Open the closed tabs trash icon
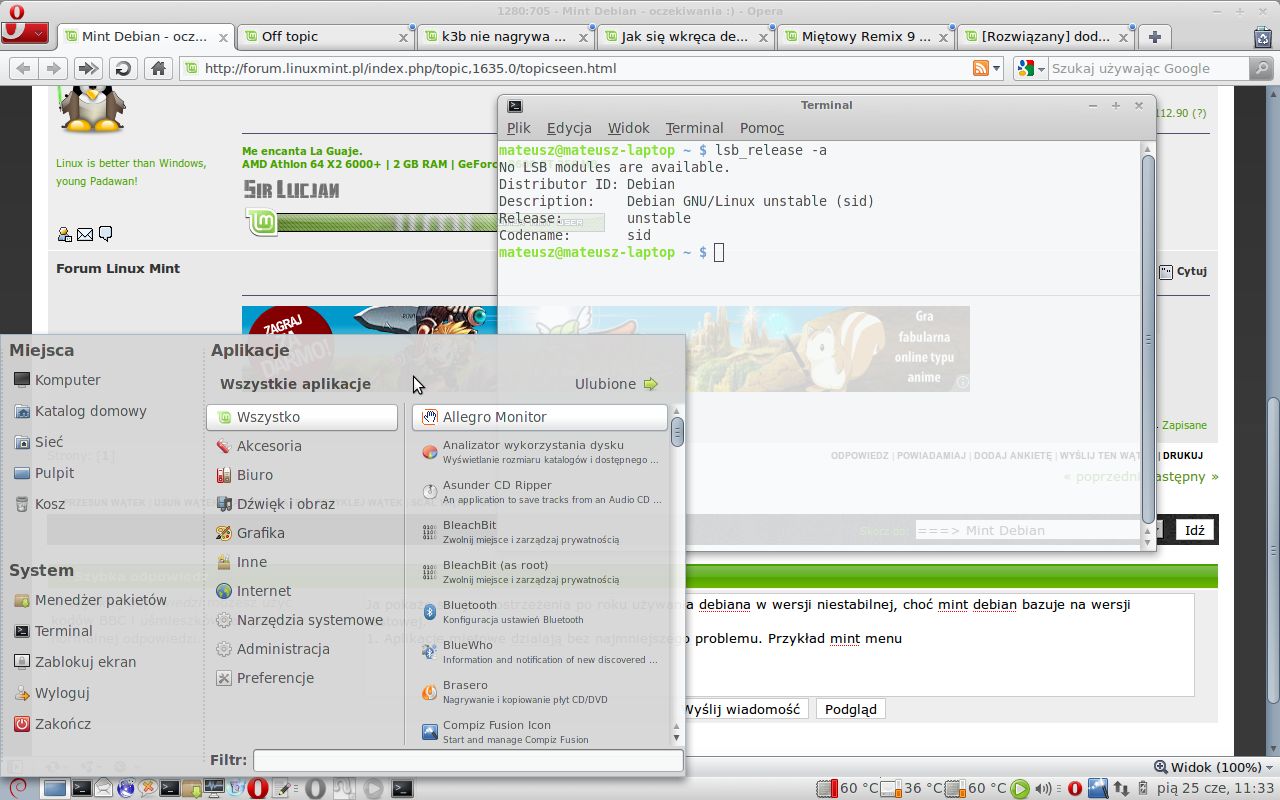This screenshot has height=800, width=1280. [x=1263, y=36]
